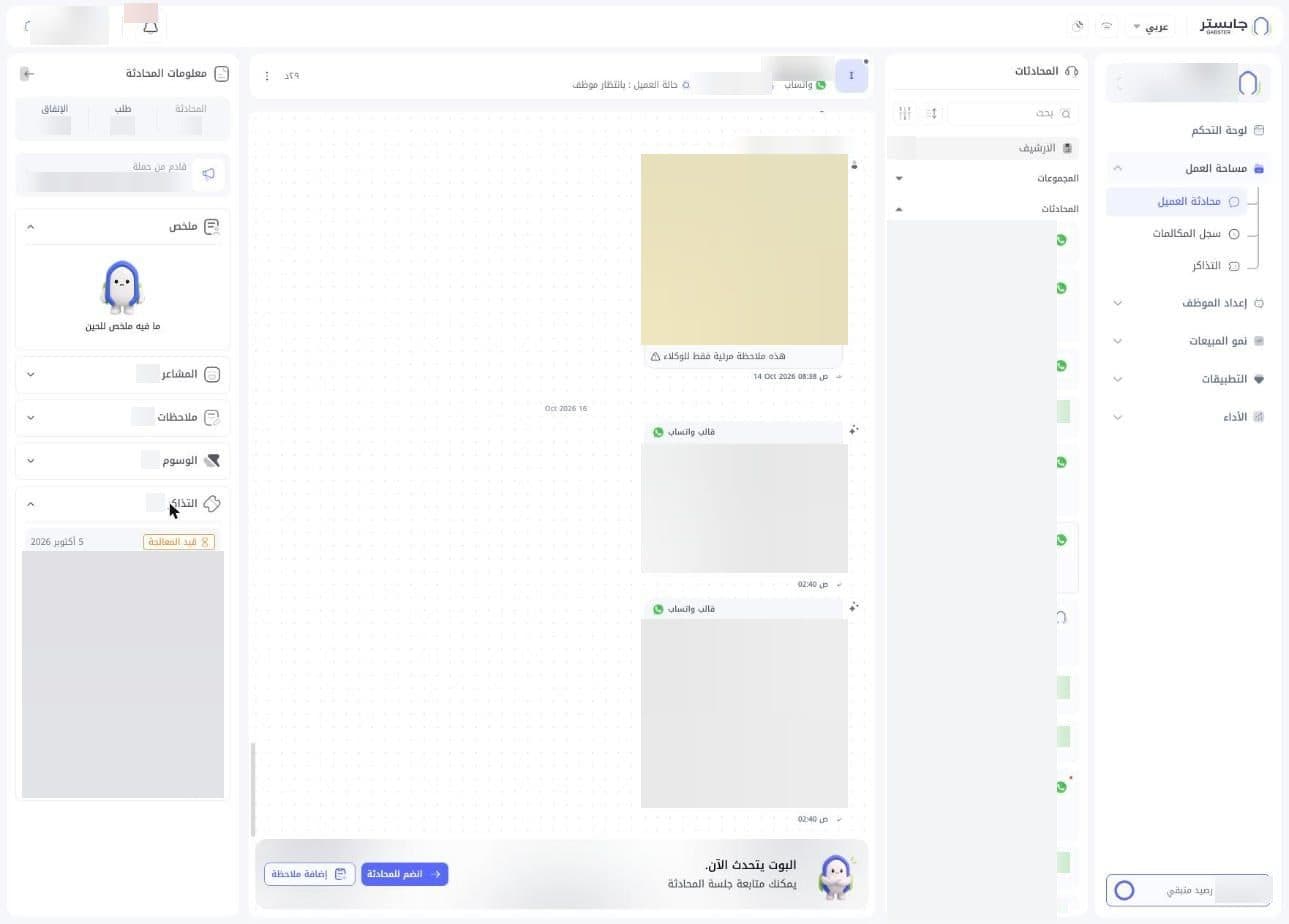Open the three-dot conversation options menu
Viewport: 1289px width, 924px height.
pos(267,76)
